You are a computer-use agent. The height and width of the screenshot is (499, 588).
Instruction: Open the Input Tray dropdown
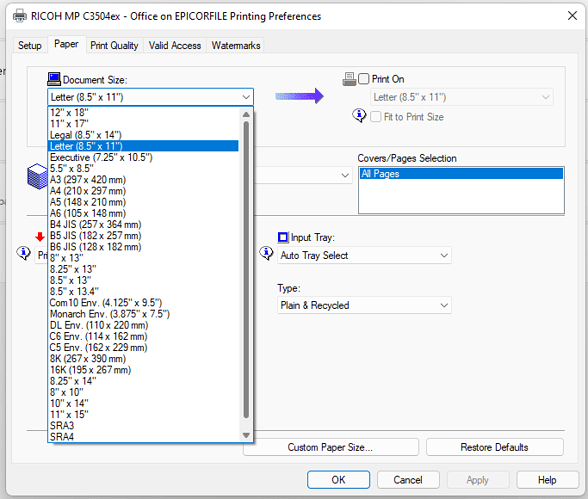click(x=364, y=255)
